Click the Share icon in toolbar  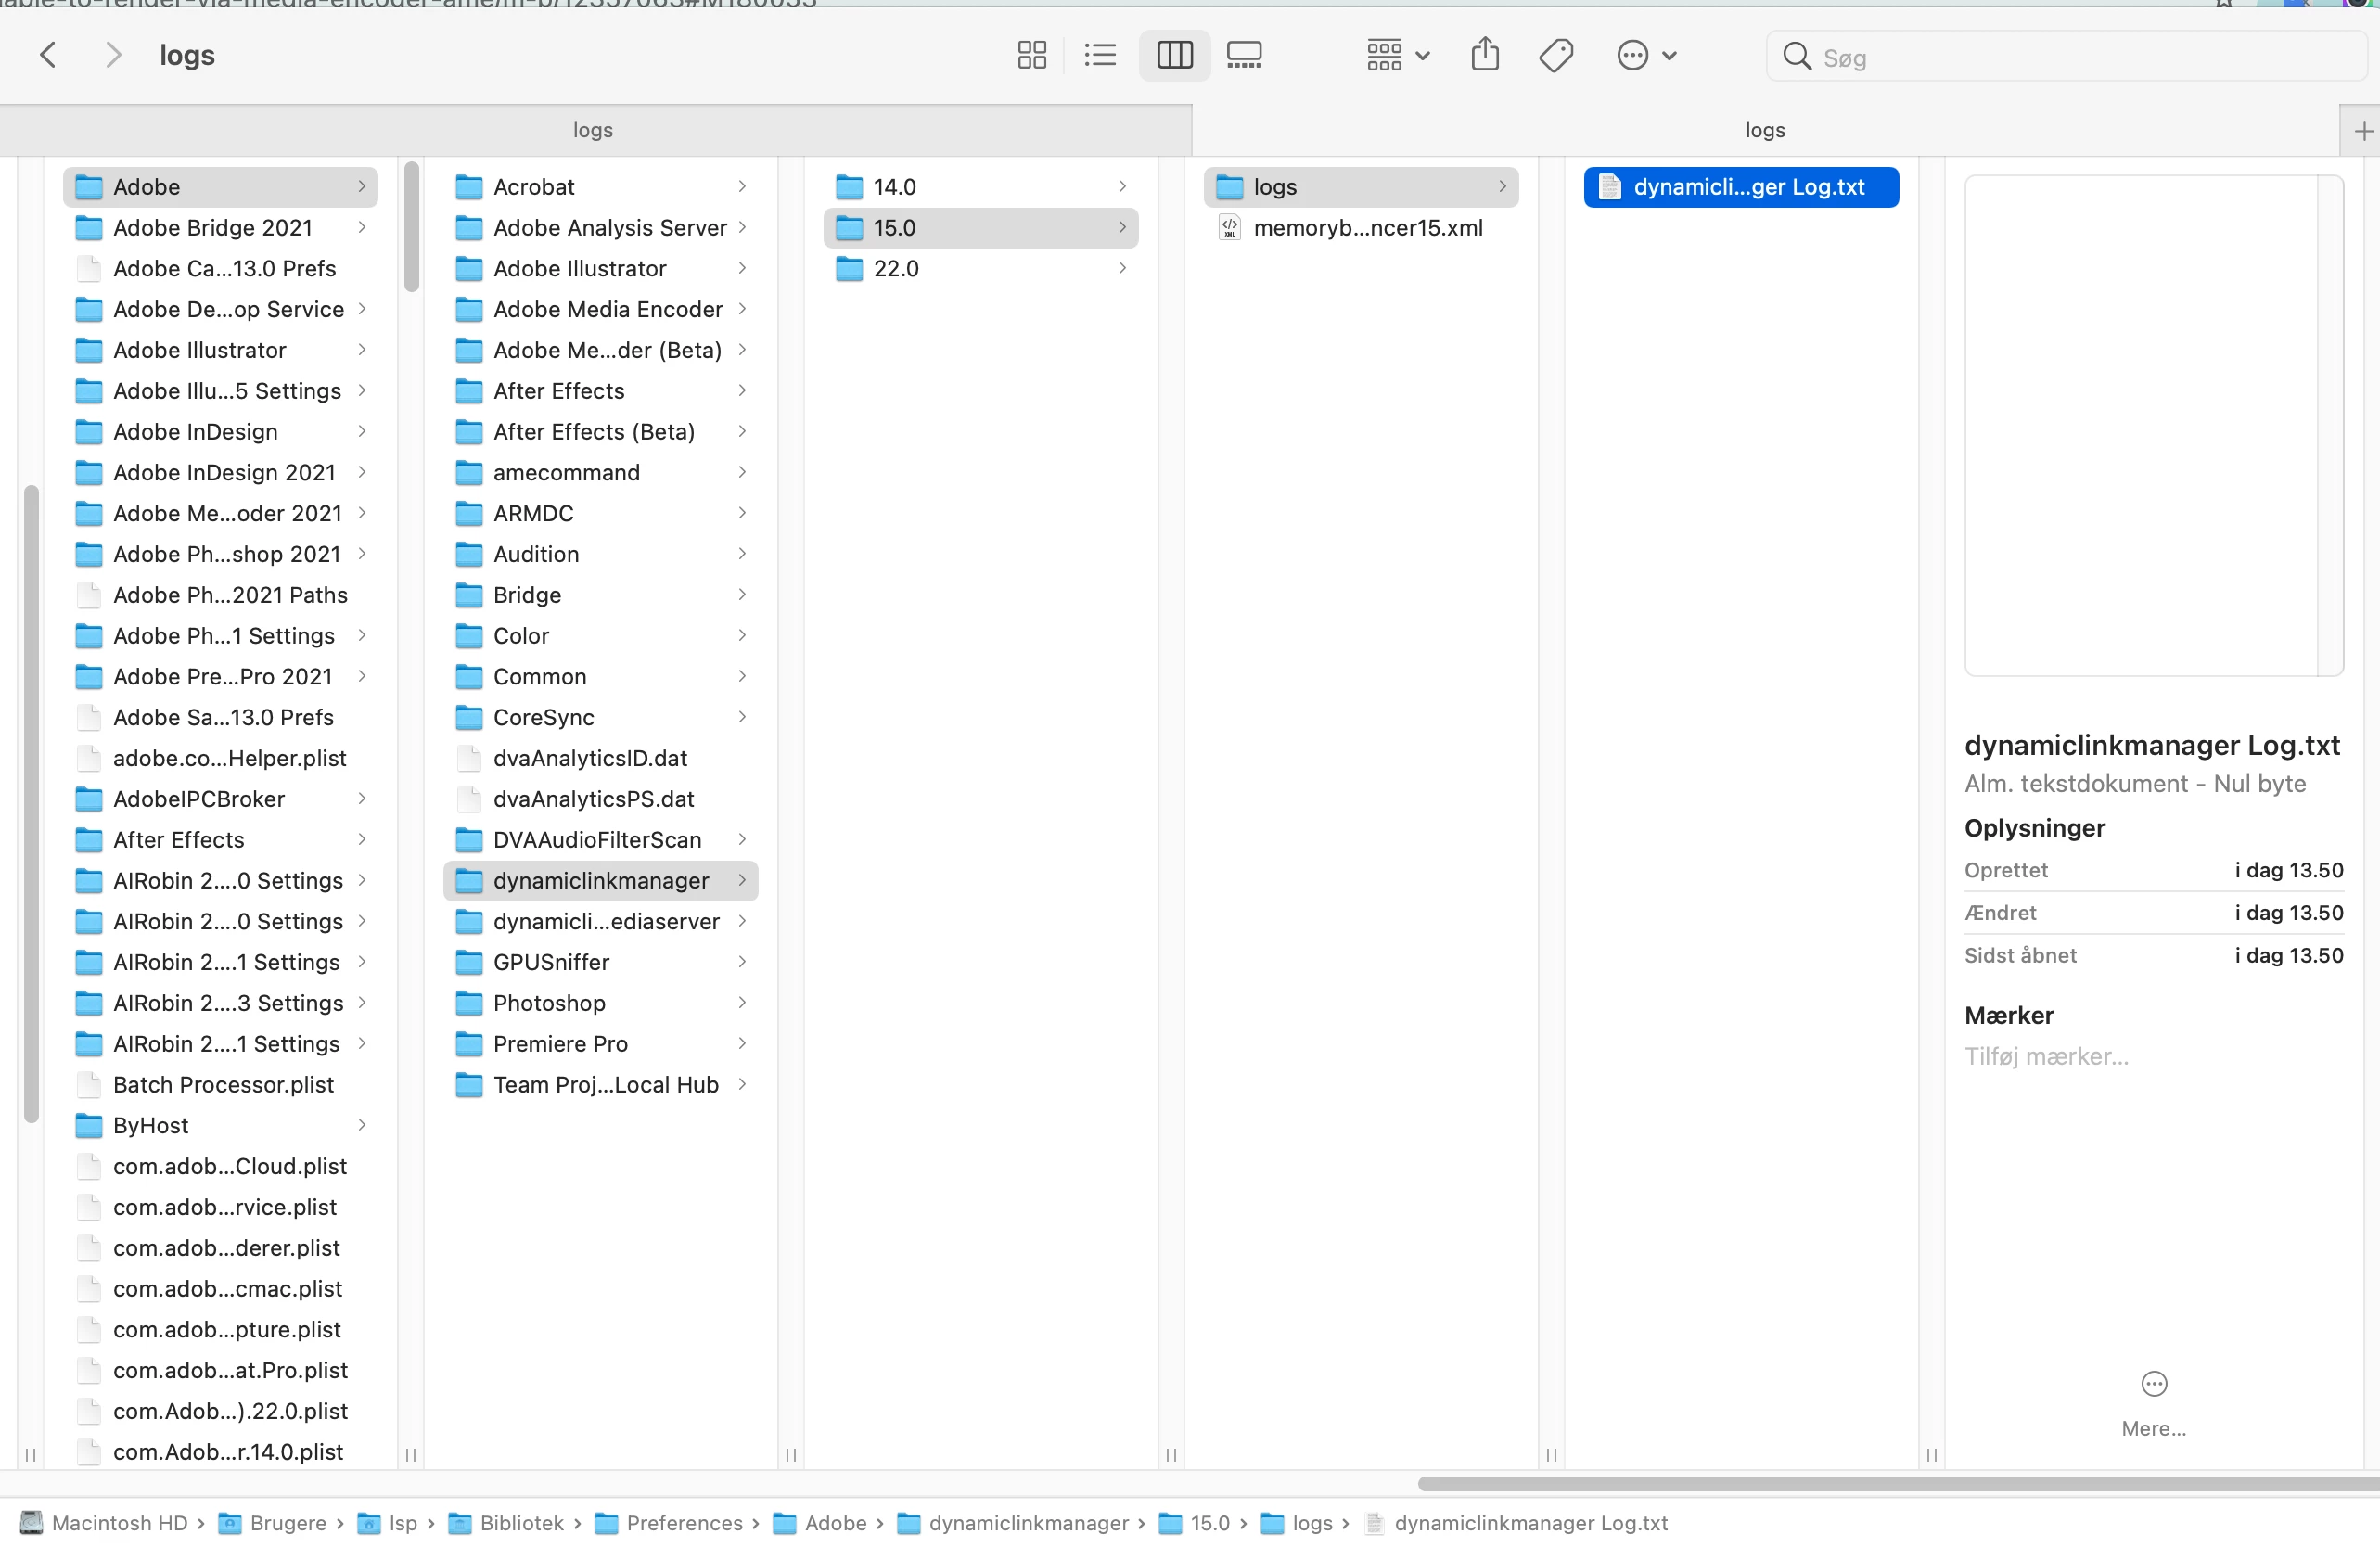click(x=1484, y=55)
